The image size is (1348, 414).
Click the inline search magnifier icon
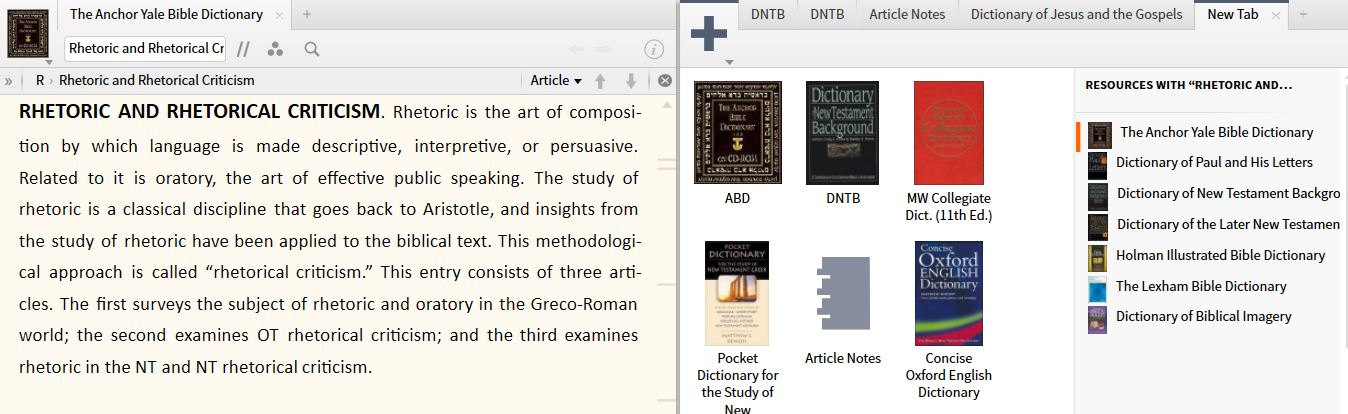click(x=312, y=49)
